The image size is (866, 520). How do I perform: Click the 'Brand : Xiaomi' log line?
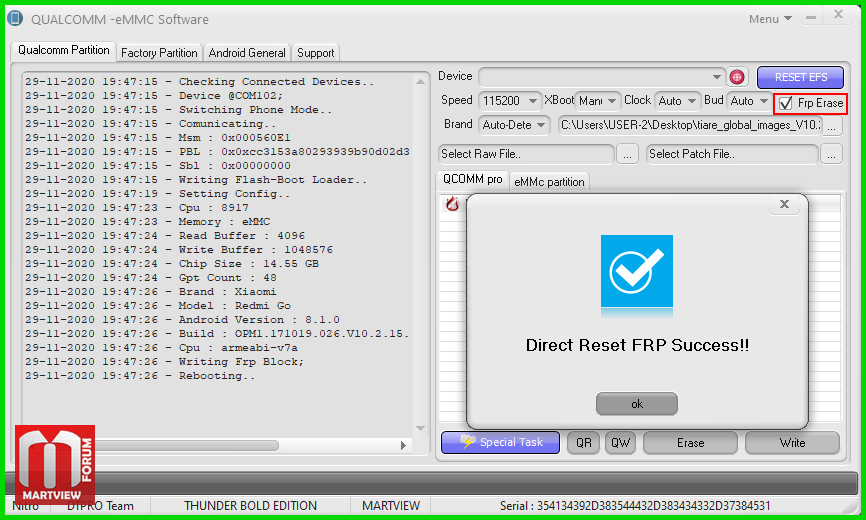click(151, 291)
